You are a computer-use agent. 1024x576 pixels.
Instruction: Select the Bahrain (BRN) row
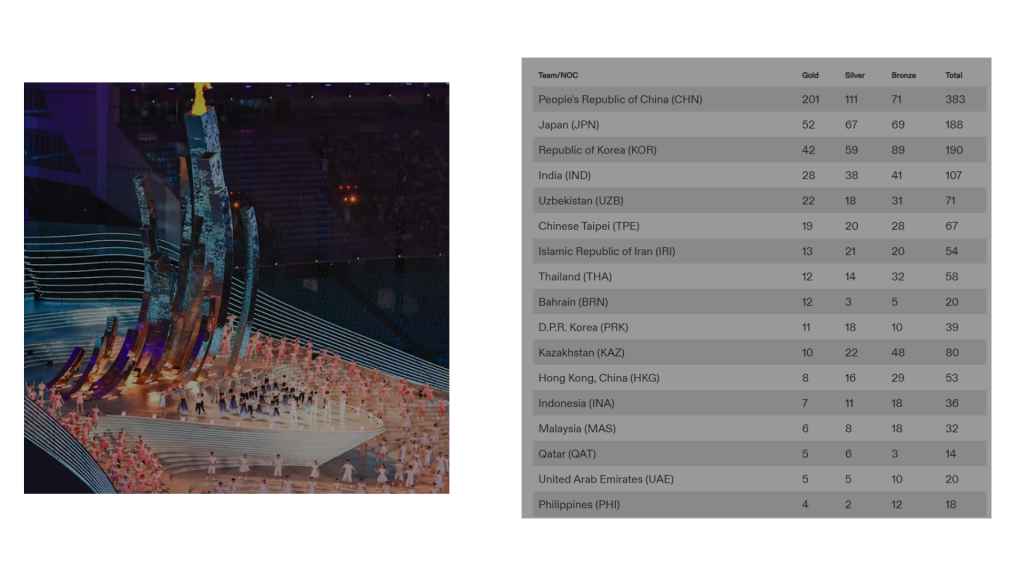[573, 302]
